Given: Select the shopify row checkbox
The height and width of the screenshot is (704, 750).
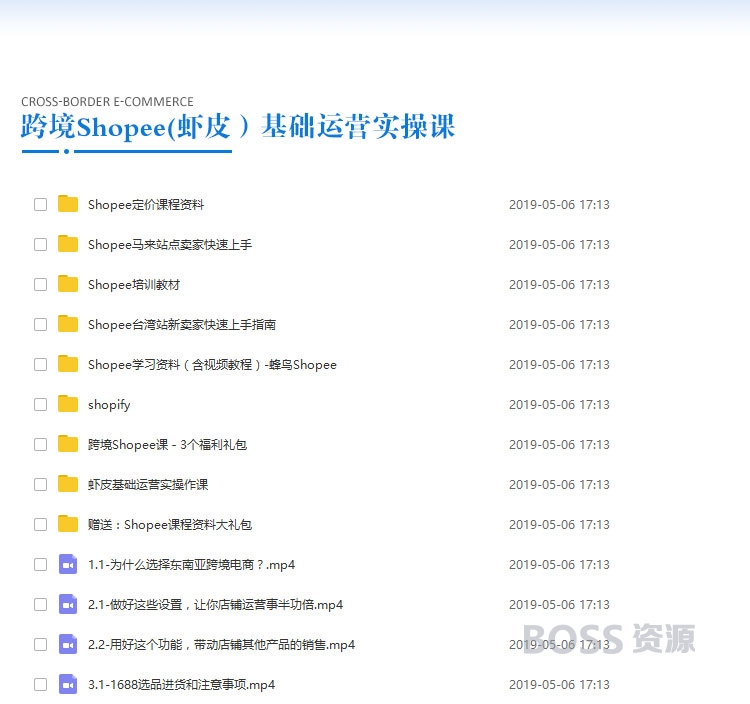Looking at the screenshot, I should (x=41, y=405).
